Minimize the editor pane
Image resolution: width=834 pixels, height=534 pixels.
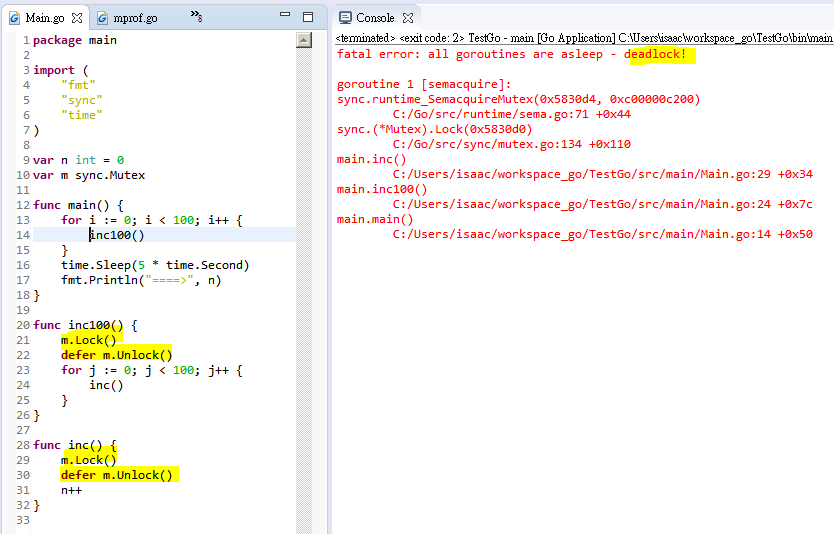click(285, 17)
